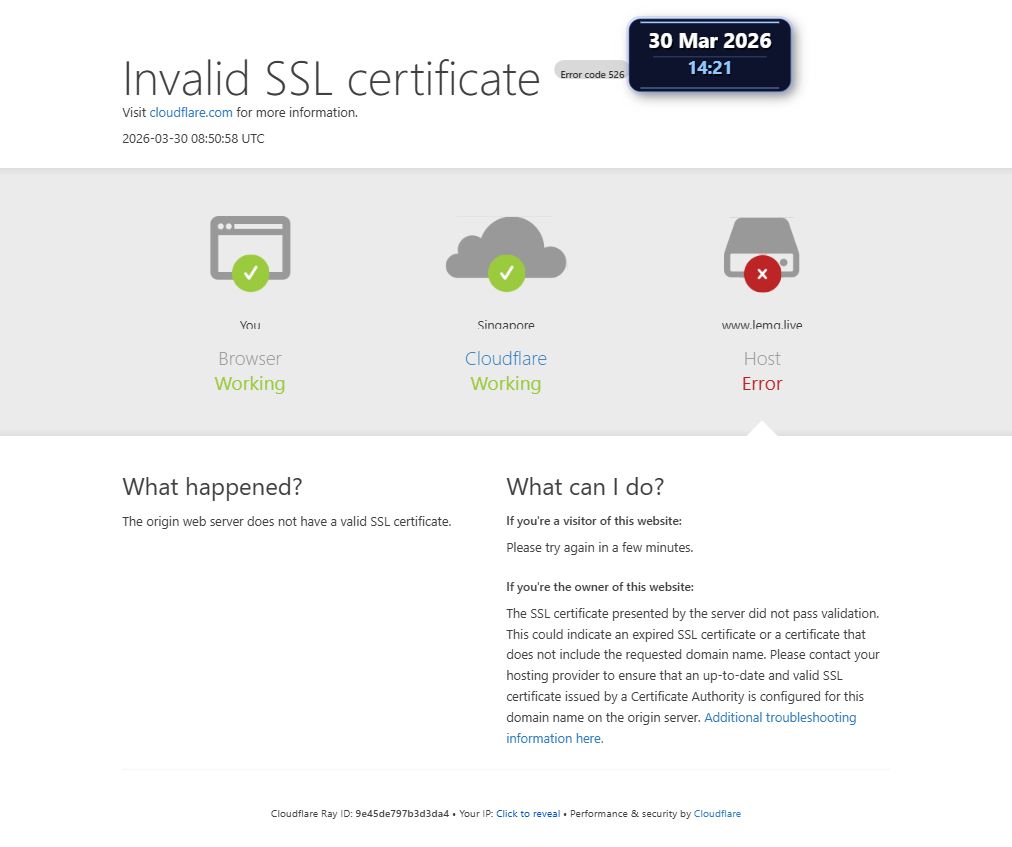Click the Singapore location label
Viewport: 1012px width, 847px height.
coord(506,325)
